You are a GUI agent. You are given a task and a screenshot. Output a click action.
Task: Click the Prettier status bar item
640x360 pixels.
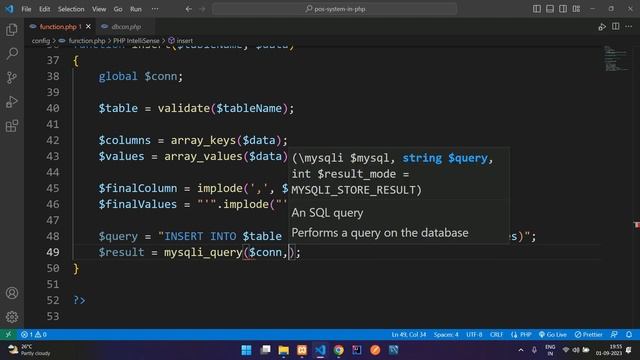588,334
